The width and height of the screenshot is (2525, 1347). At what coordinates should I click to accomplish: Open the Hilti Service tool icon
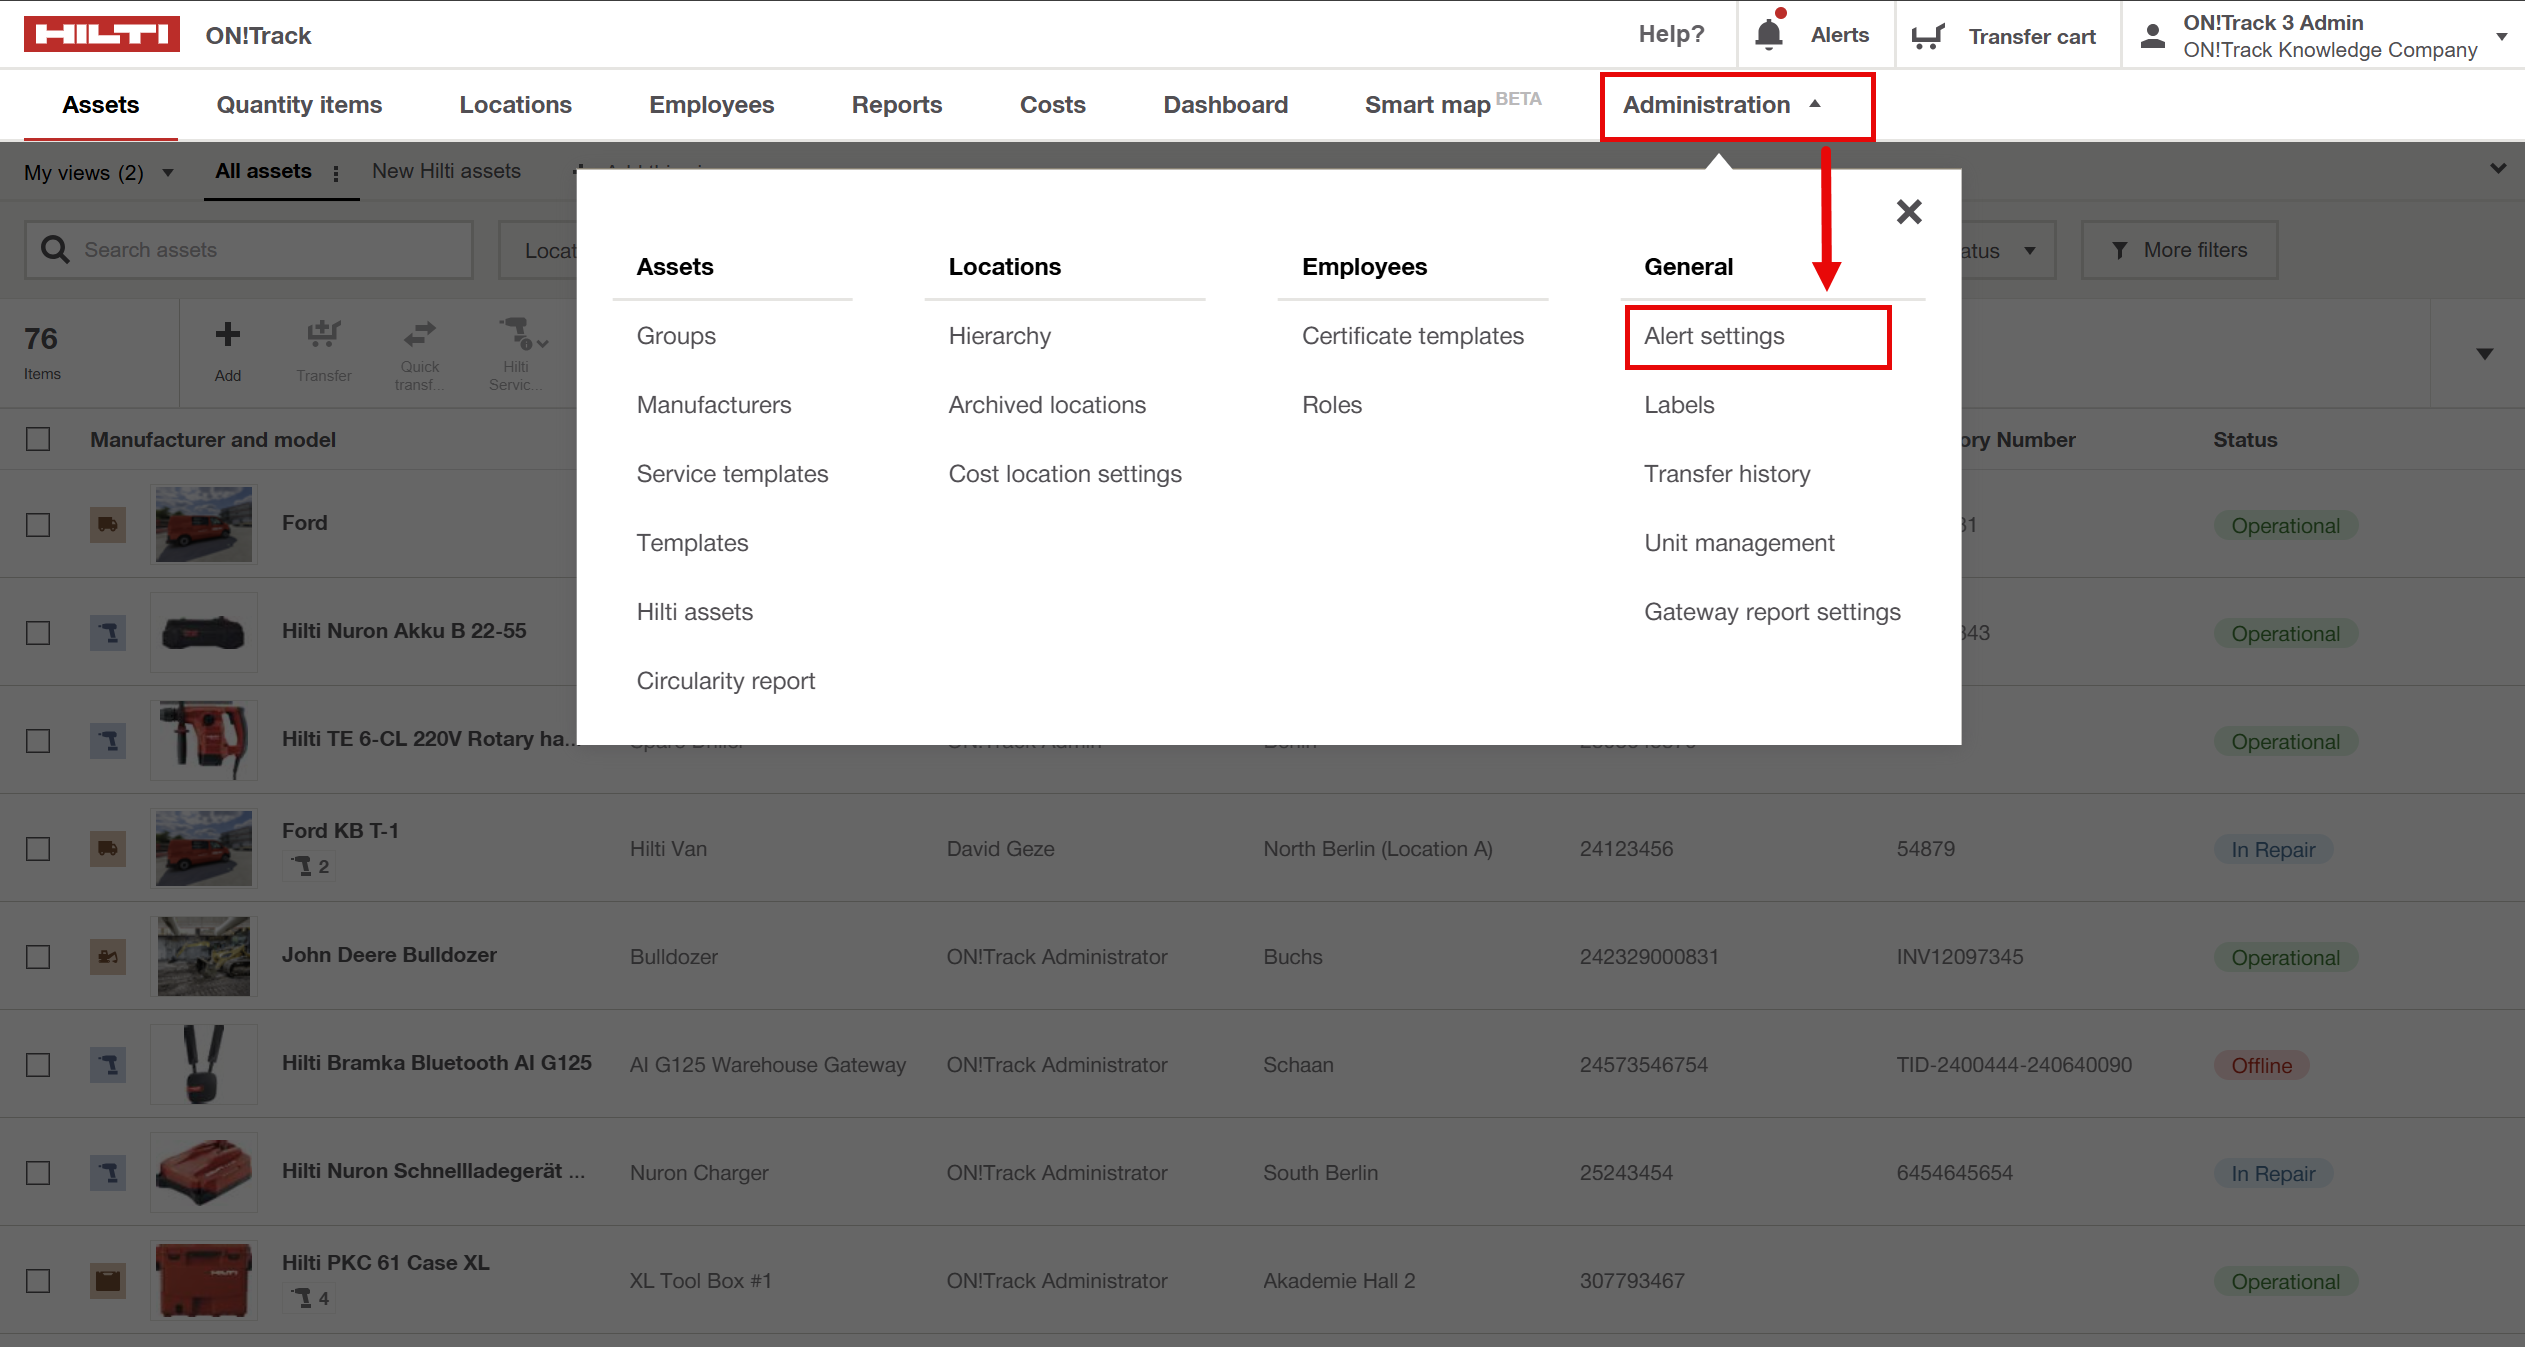point(516,333)
